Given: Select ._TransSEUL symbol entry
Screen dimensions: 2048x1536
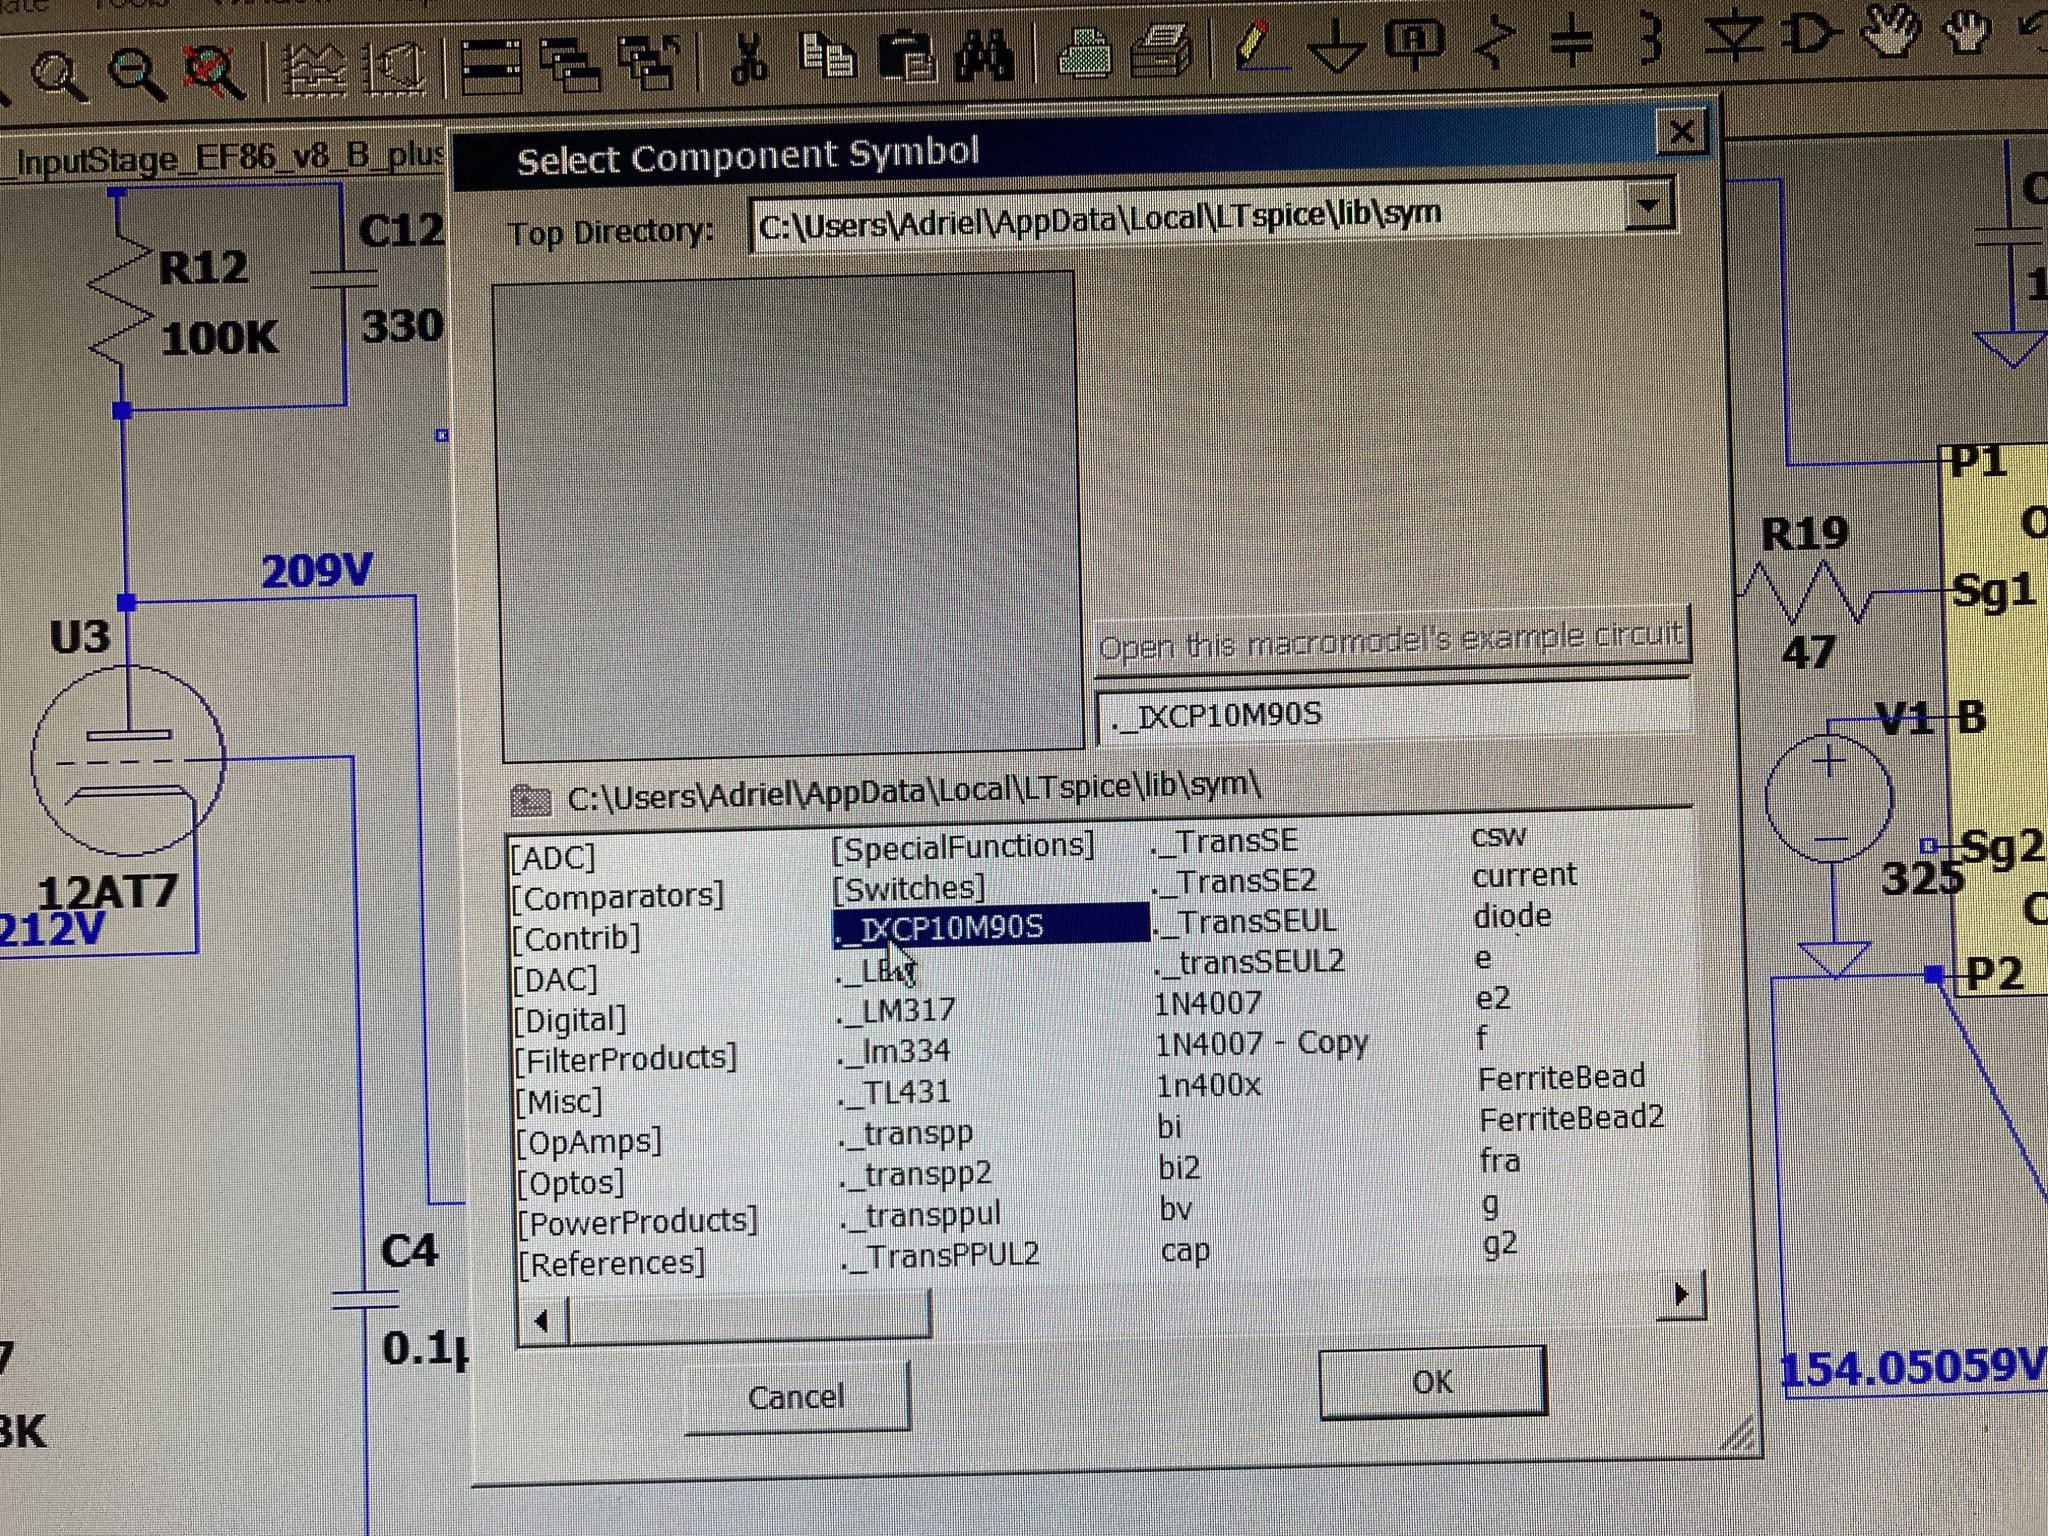Looking at the screenshot, I should click(x=1244, y=921).
